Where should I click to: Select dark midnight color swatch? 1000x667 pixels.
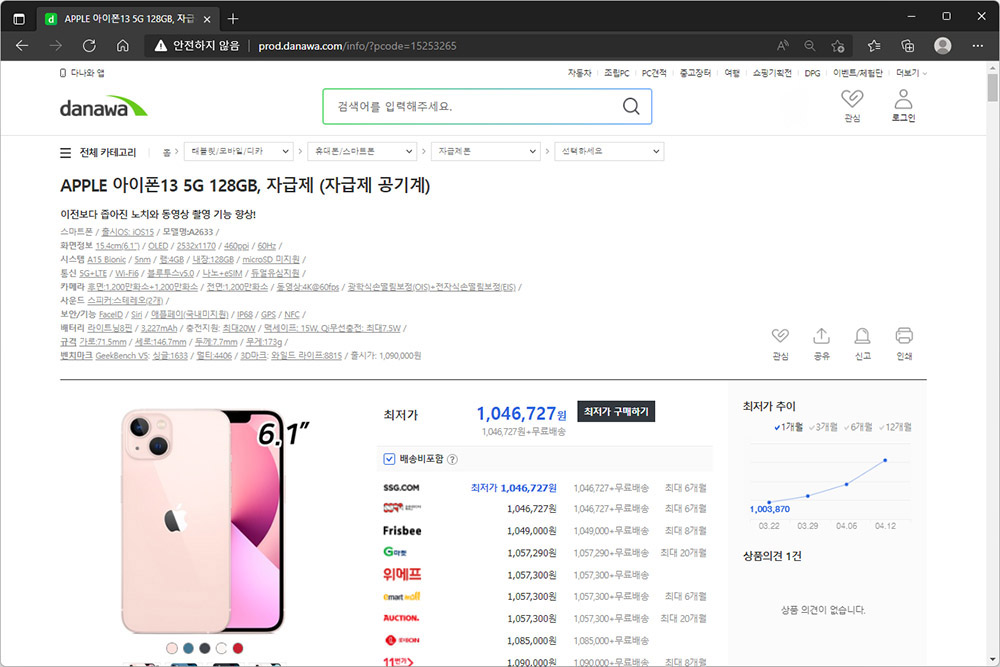(205, 648)
